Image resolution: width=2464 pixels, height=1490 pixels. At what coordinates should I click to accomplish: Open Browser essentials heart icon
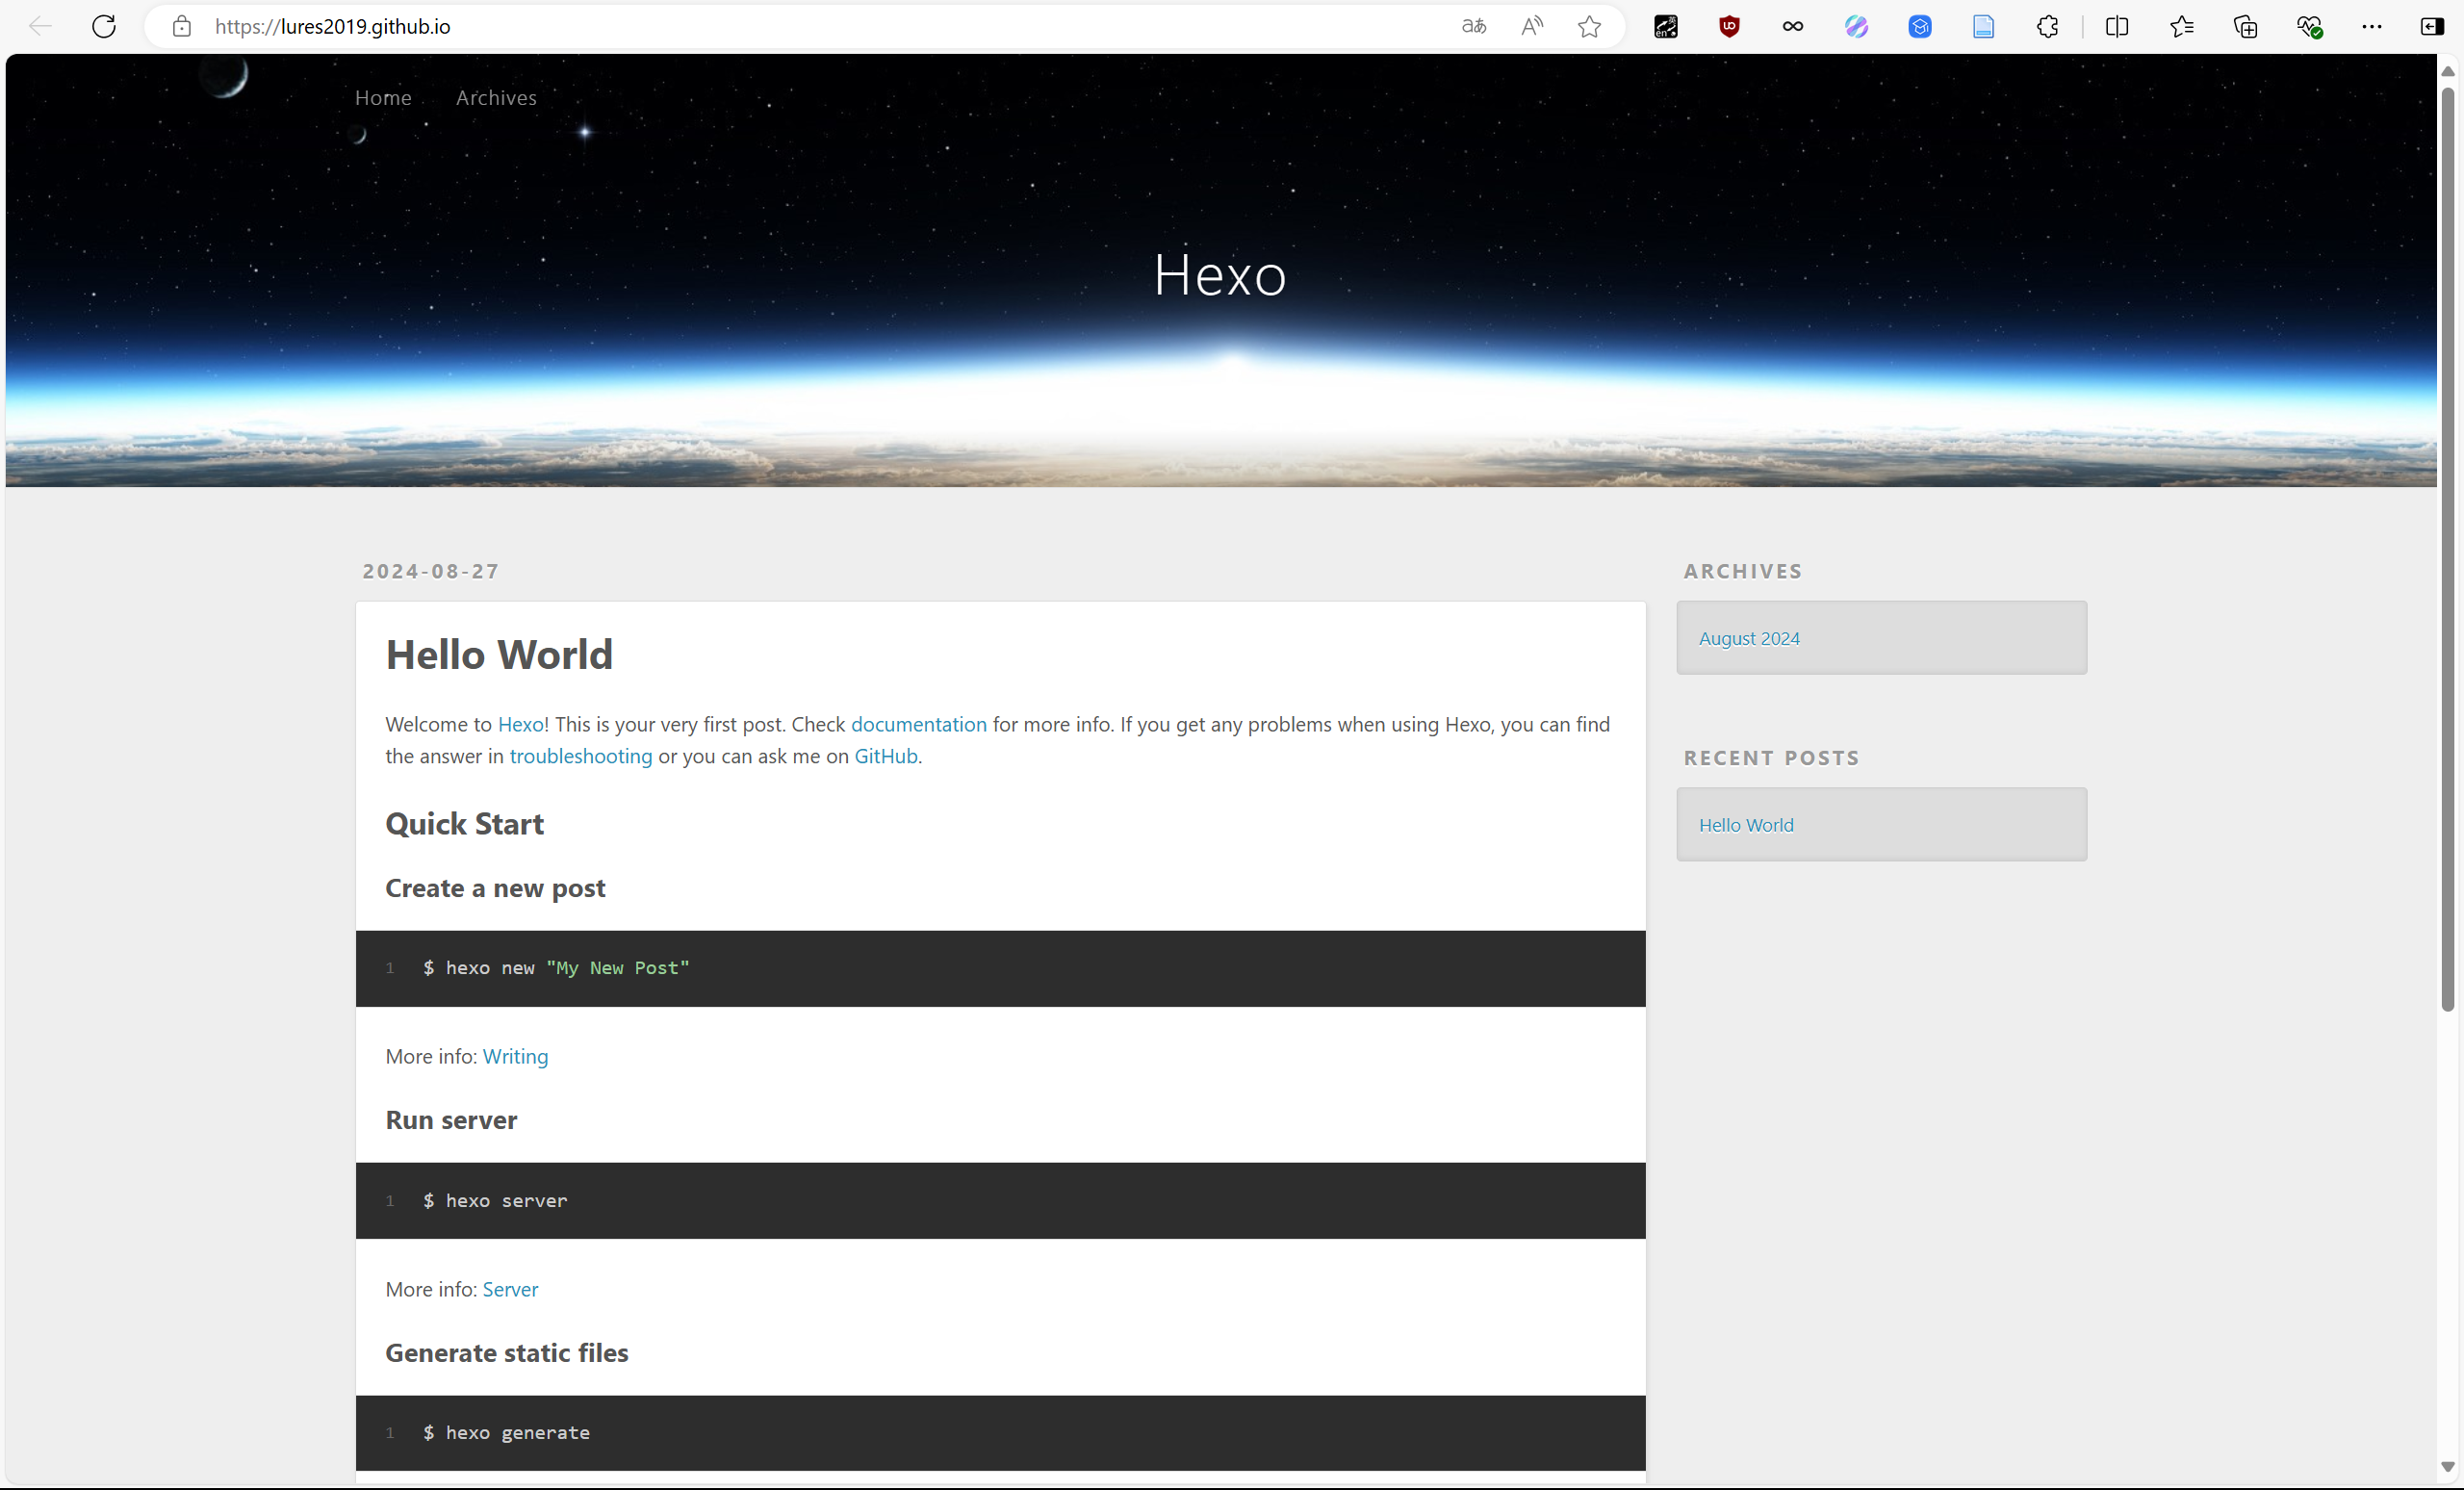2308,27
